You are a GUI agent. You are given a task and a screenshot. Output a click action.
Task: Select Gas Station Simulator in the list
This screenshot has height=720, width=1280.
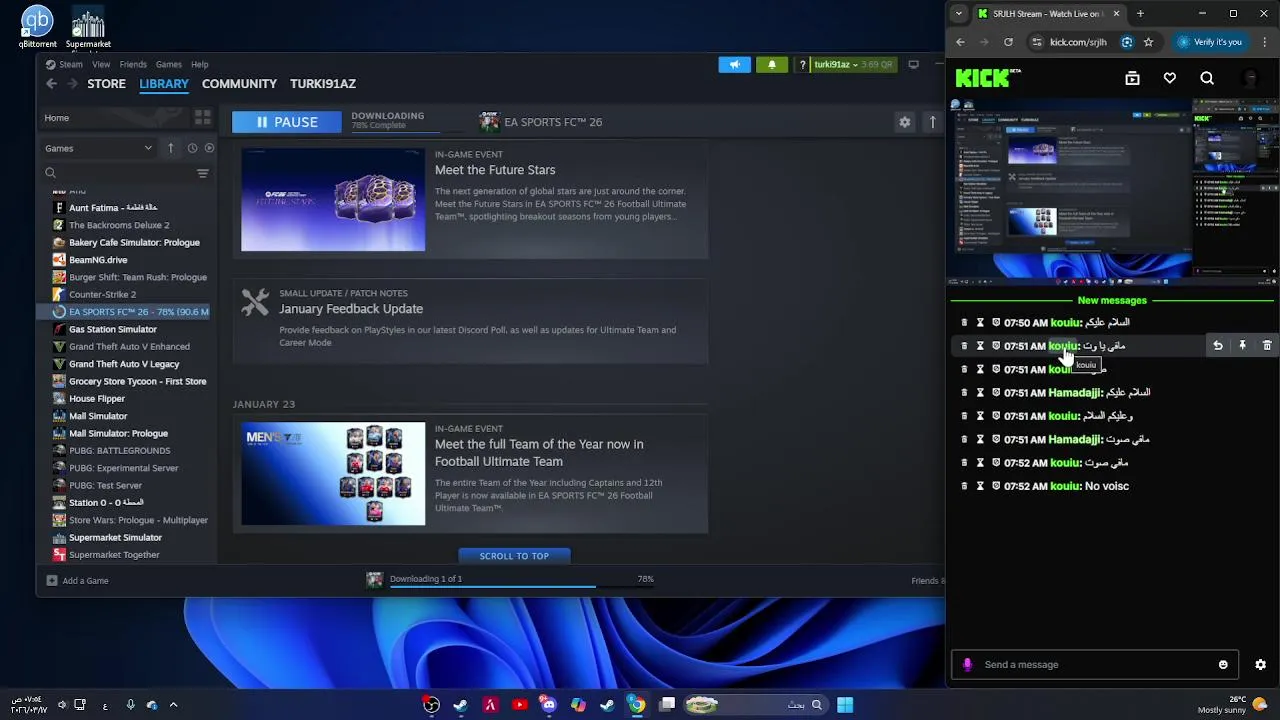point(113,329)
